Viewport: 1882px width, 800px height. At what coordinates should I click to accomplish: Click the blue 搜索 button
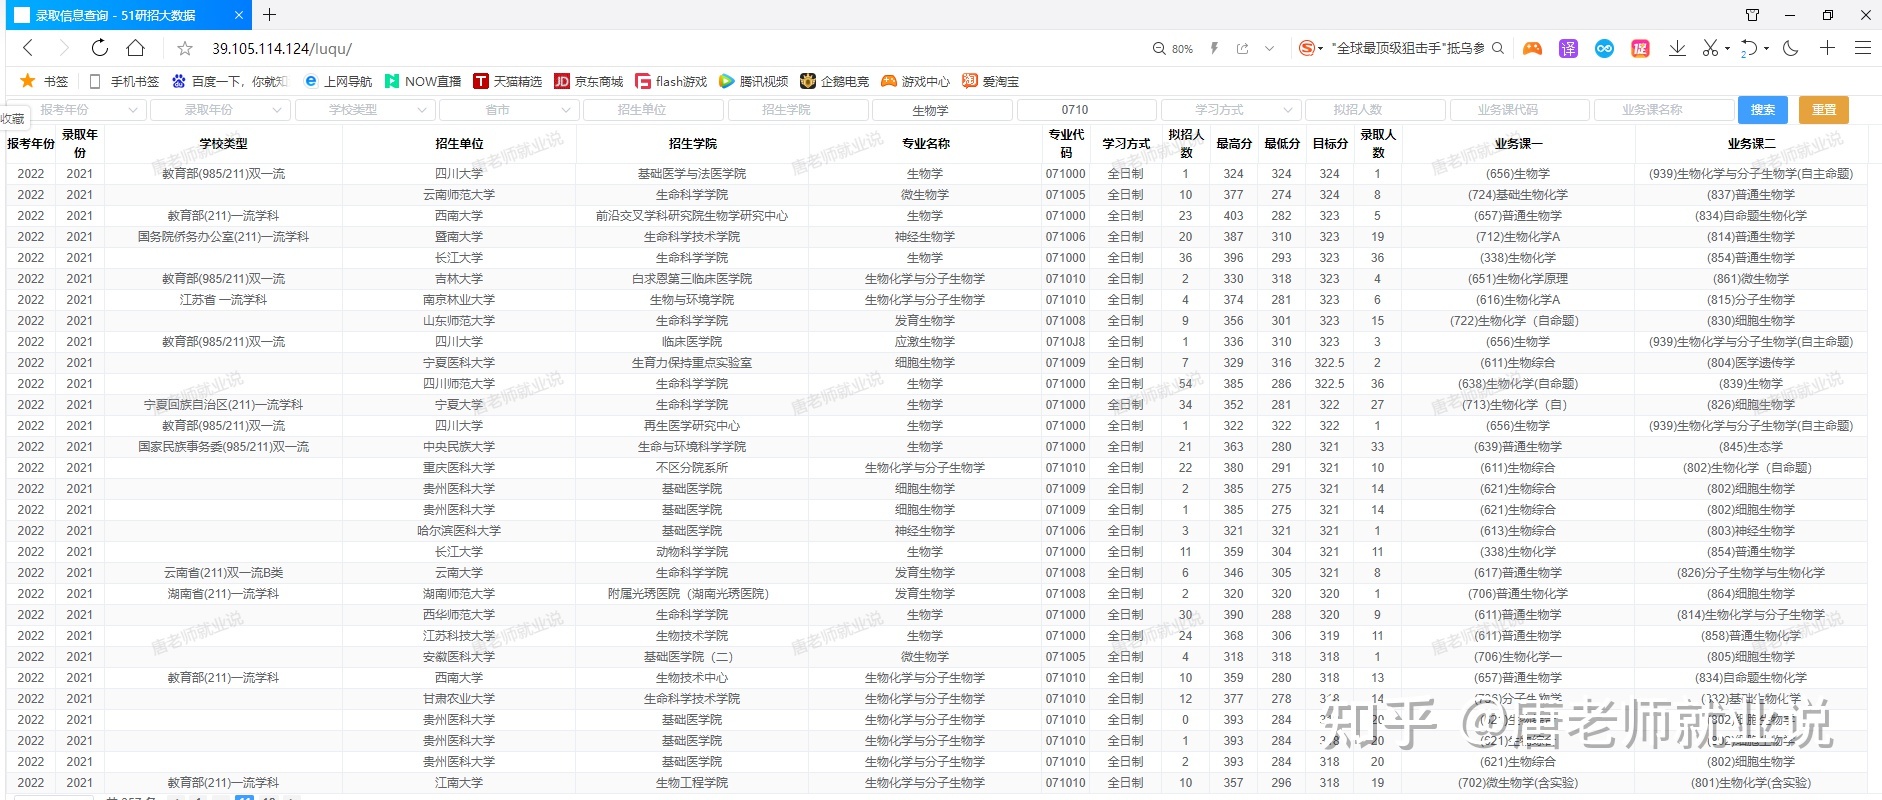(x=1763, y=110)
